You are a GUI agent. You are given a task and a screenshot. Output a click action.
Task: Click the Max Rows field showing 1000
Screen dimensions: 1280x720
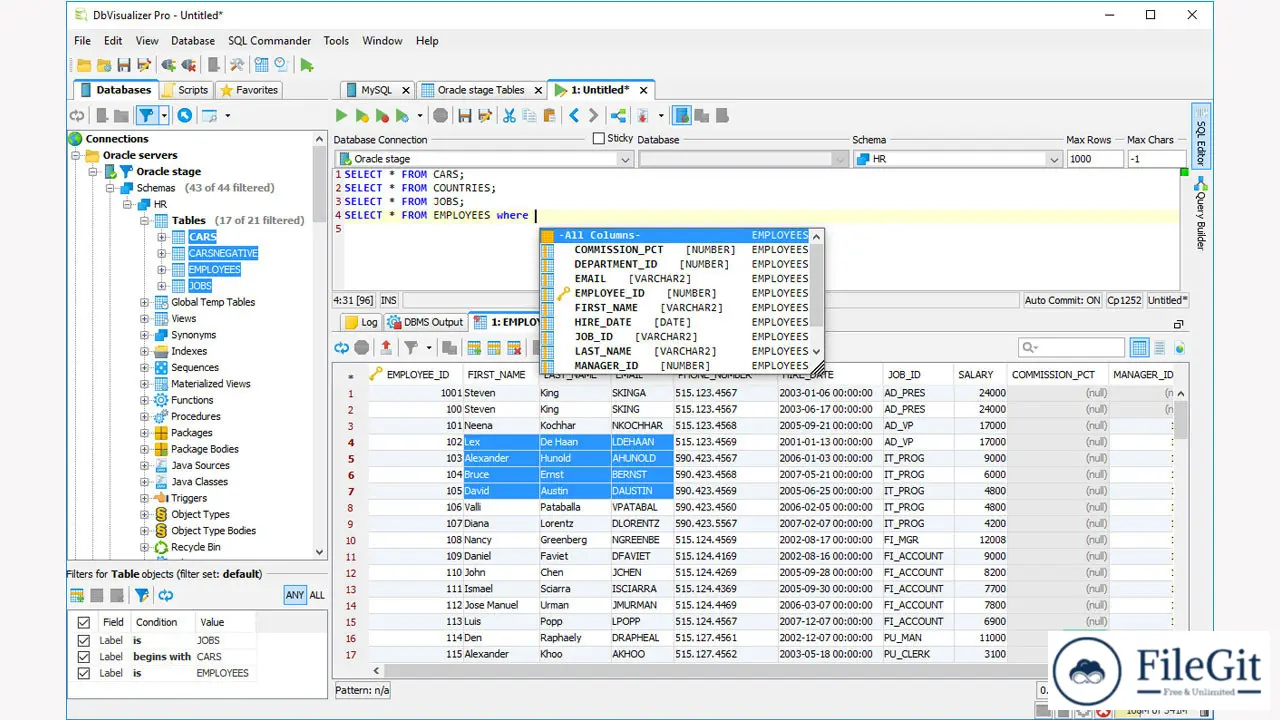(x=1094, y=159)
